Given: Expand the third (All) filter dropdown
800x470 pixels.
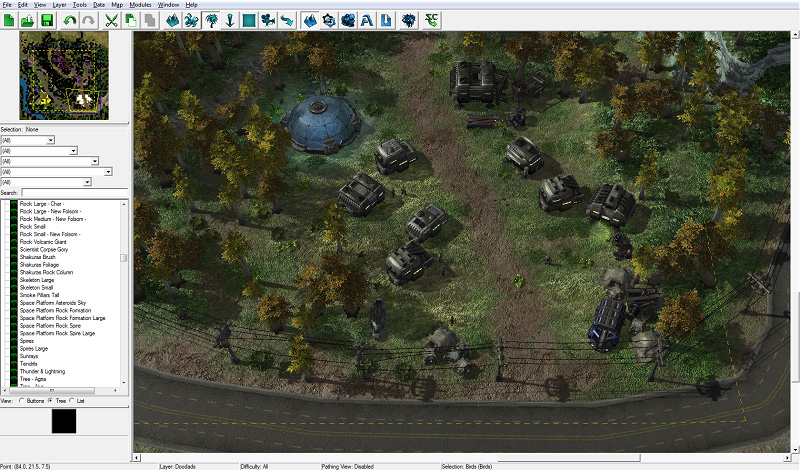Looking at the screenshot, I should click(95, 161).
